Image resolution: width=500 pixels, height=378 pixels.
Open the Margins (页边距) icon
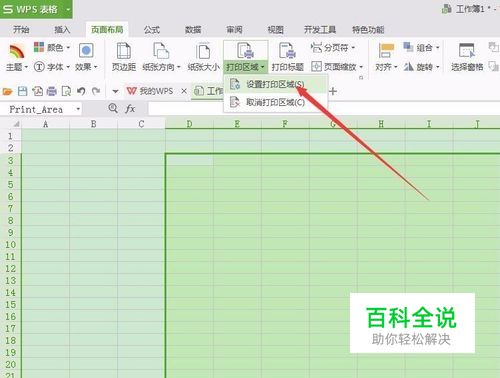coord(124,51)
